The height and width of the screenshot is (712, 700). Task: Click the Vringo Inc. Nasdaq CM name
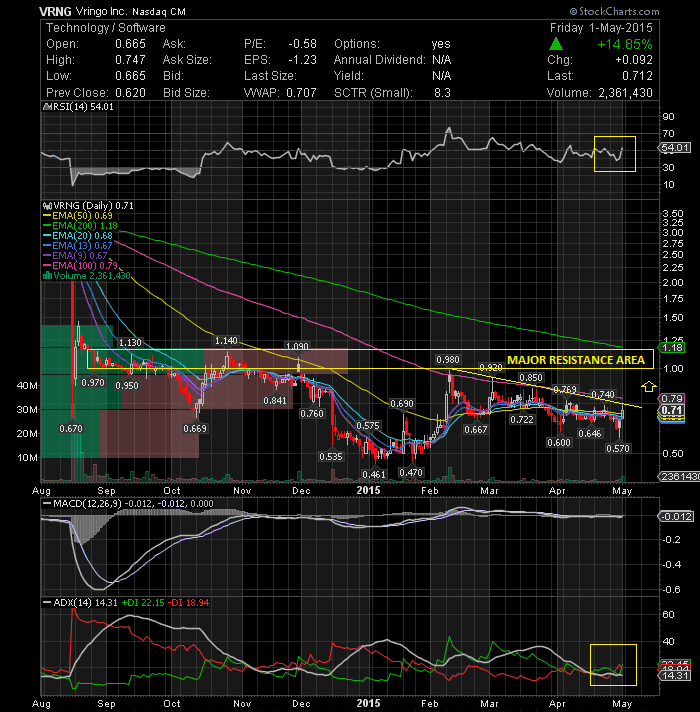[131, 11]
